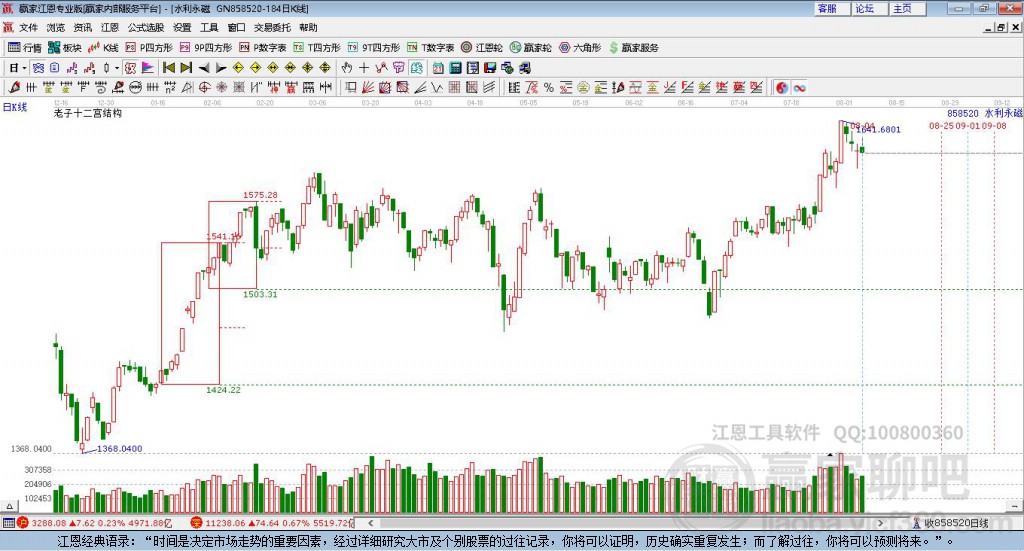
Task: Open 赢家服务 service
Action: tap(633, 48)
